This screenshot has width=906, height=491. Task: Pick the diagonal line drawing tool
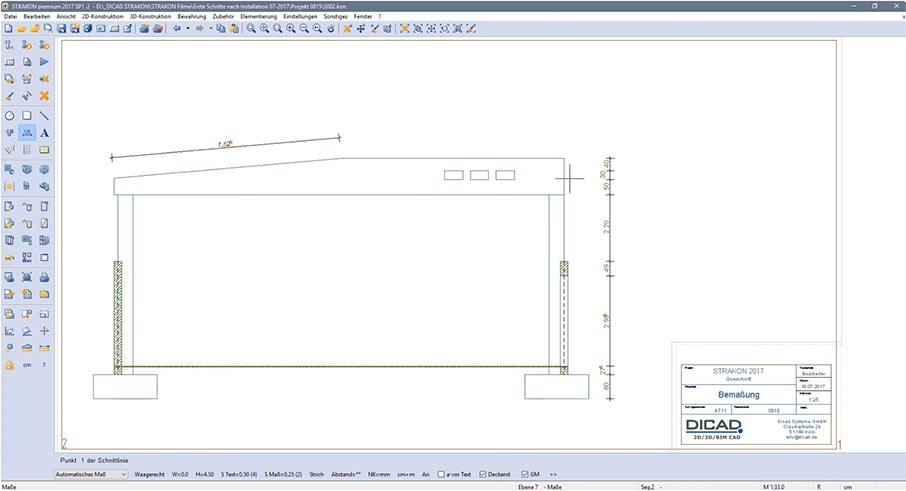pyautogui.click(x=44, y=116)
